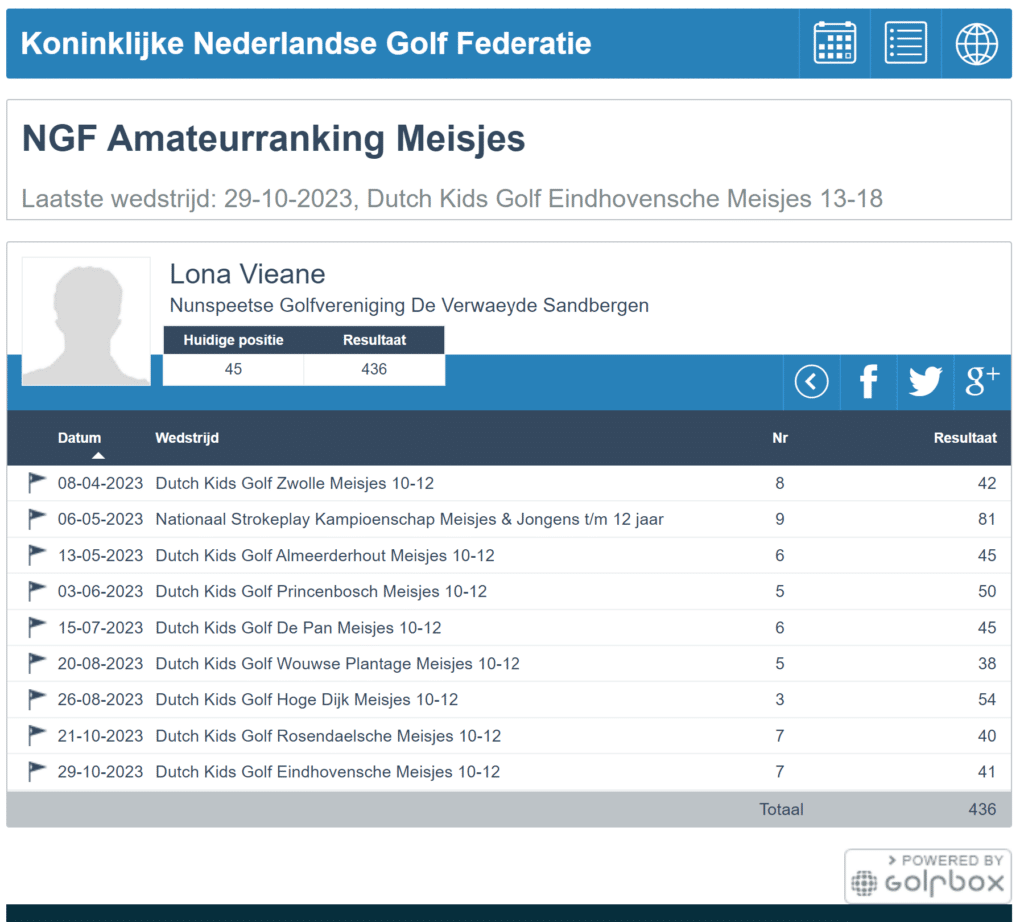
Task: Click result value 50
Action: click(x=987, y=591)
